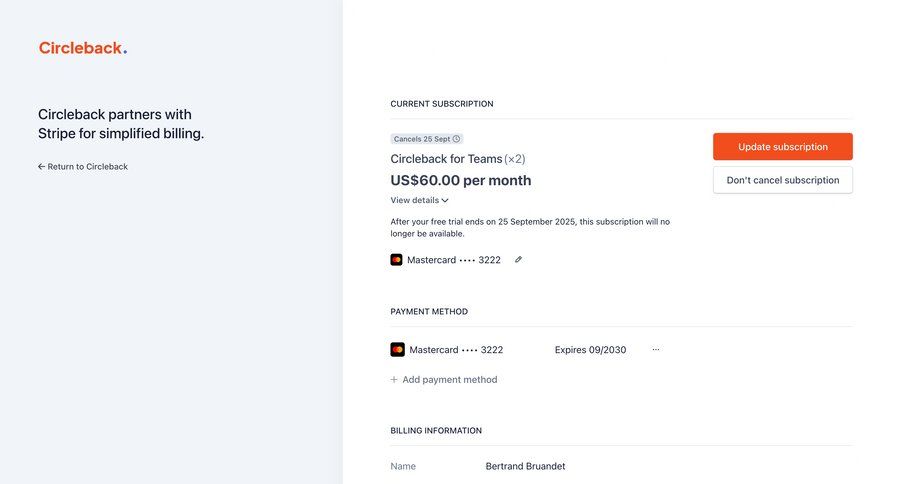Follow the Return to Circleback link
900x484 pixels.
(x=87, y=167)
